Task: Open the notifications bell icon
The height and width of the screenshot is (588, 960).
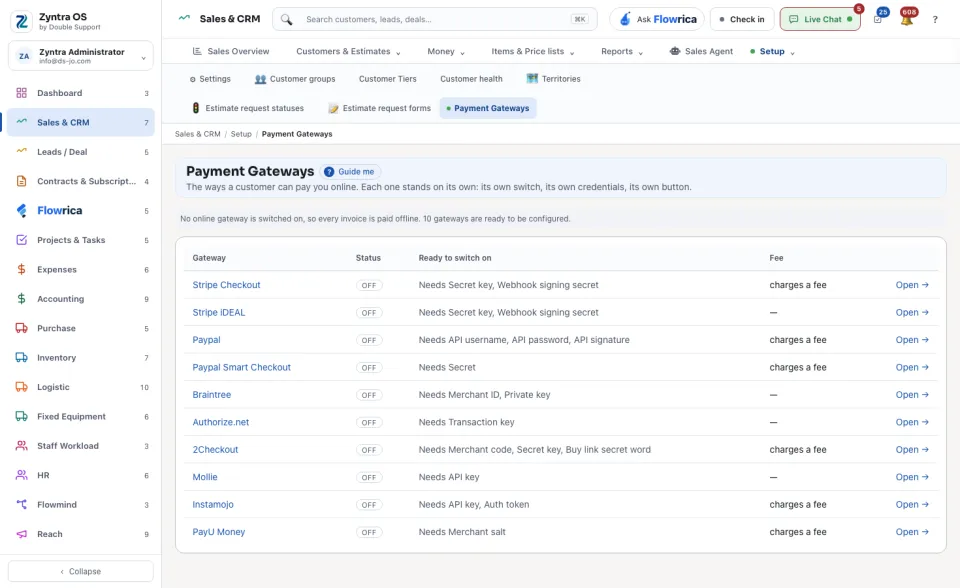Action: [x=907, y=20]
